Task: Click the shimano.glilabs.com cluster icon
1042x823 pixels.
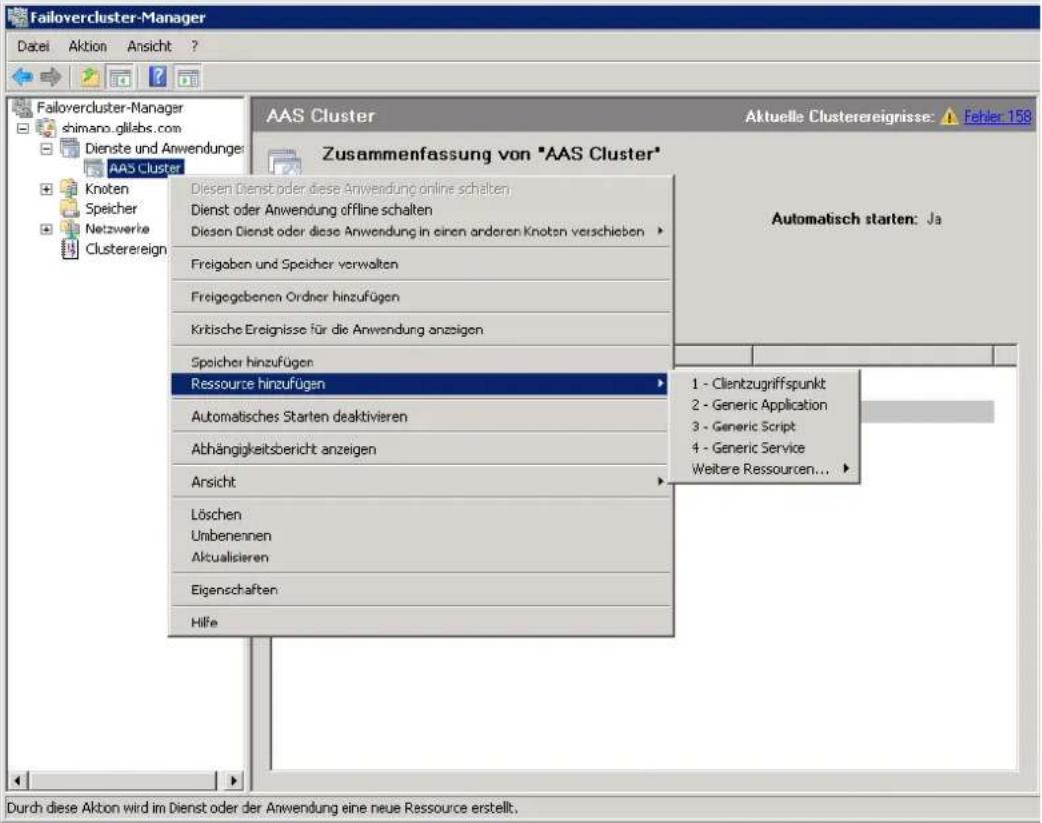Action: click(45, 128)
